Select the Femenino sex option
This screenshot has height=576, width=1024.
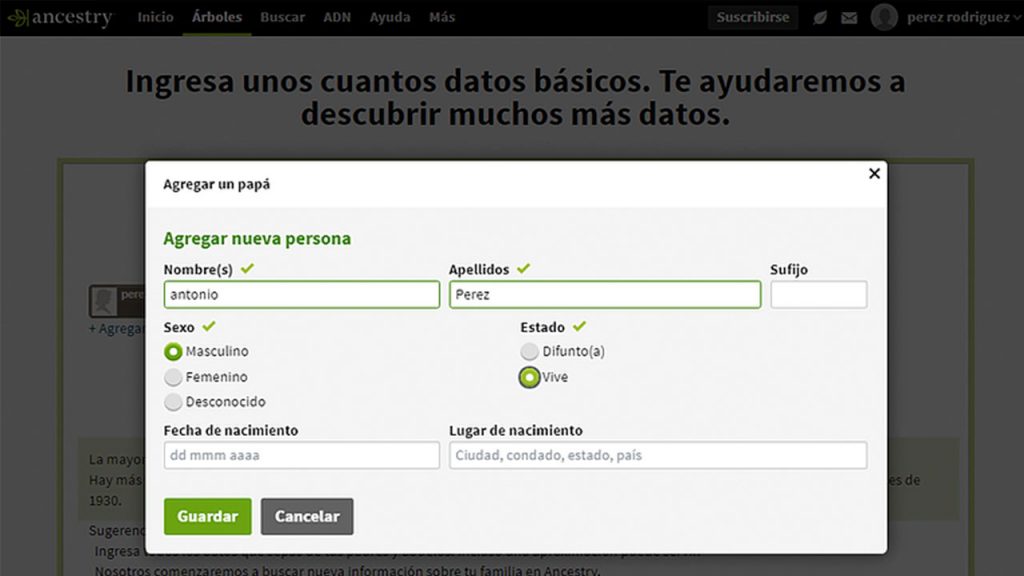(x=173, y=376)
